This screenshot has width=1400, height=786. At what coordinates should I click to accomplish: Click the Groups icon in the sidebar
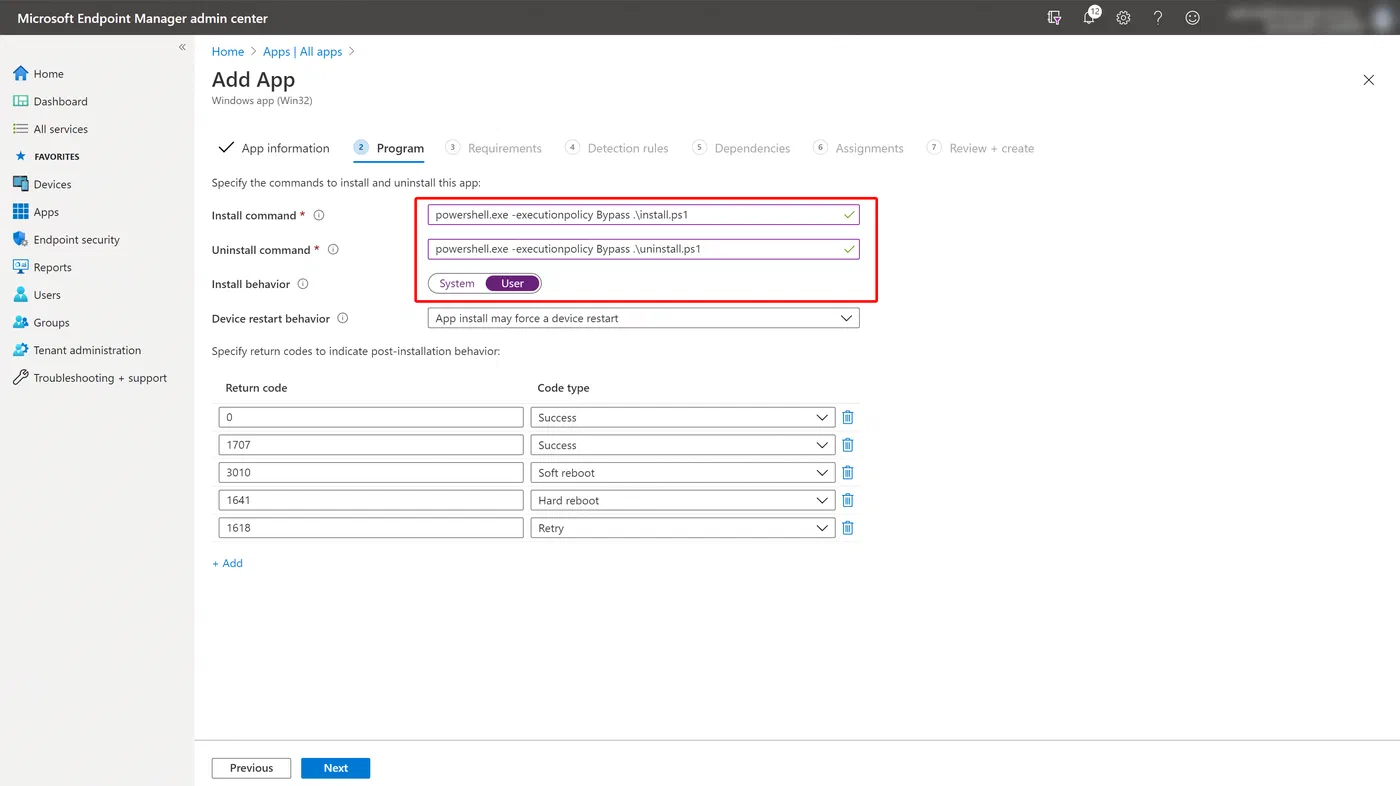20,322
